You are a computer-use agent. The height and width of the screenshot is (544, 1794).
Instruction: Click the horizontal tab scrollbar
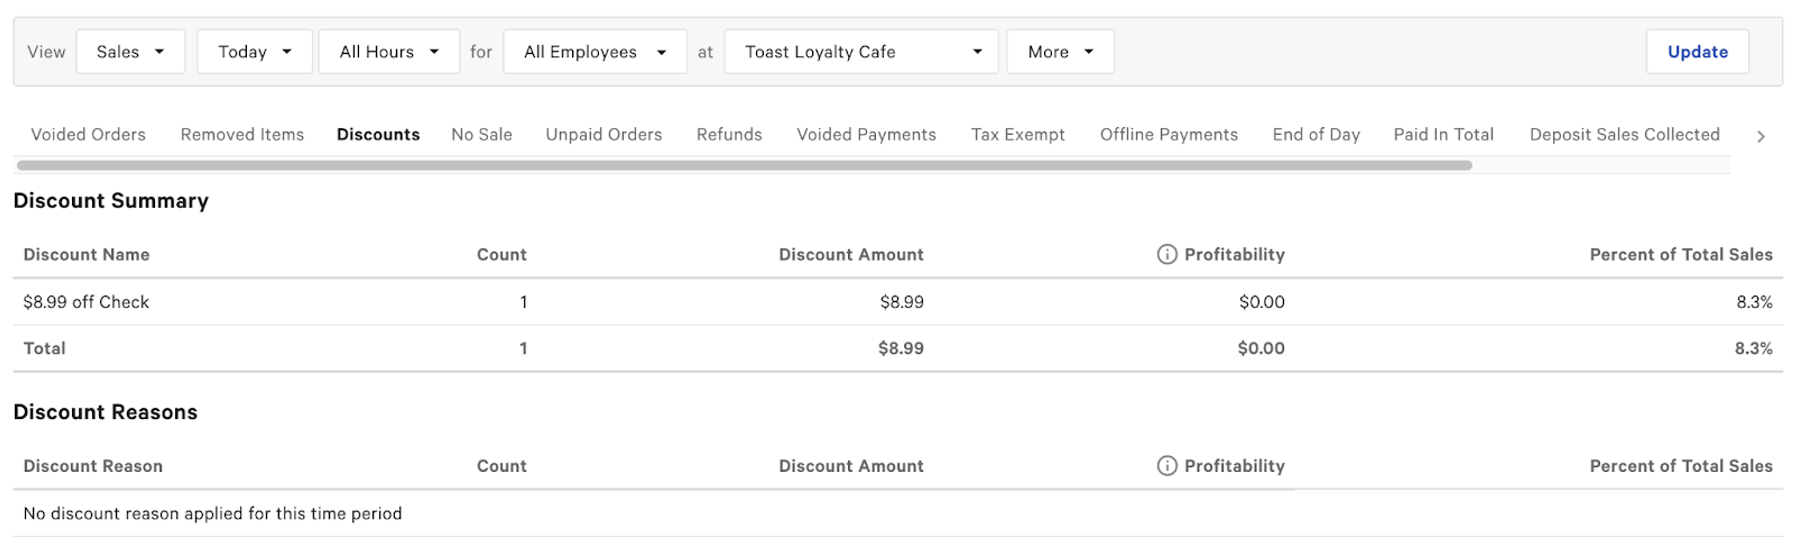point(744,165)
